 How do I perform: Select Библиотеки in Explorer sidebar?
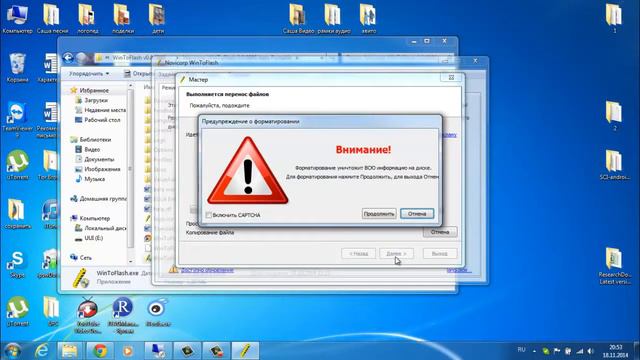[91, 139]
